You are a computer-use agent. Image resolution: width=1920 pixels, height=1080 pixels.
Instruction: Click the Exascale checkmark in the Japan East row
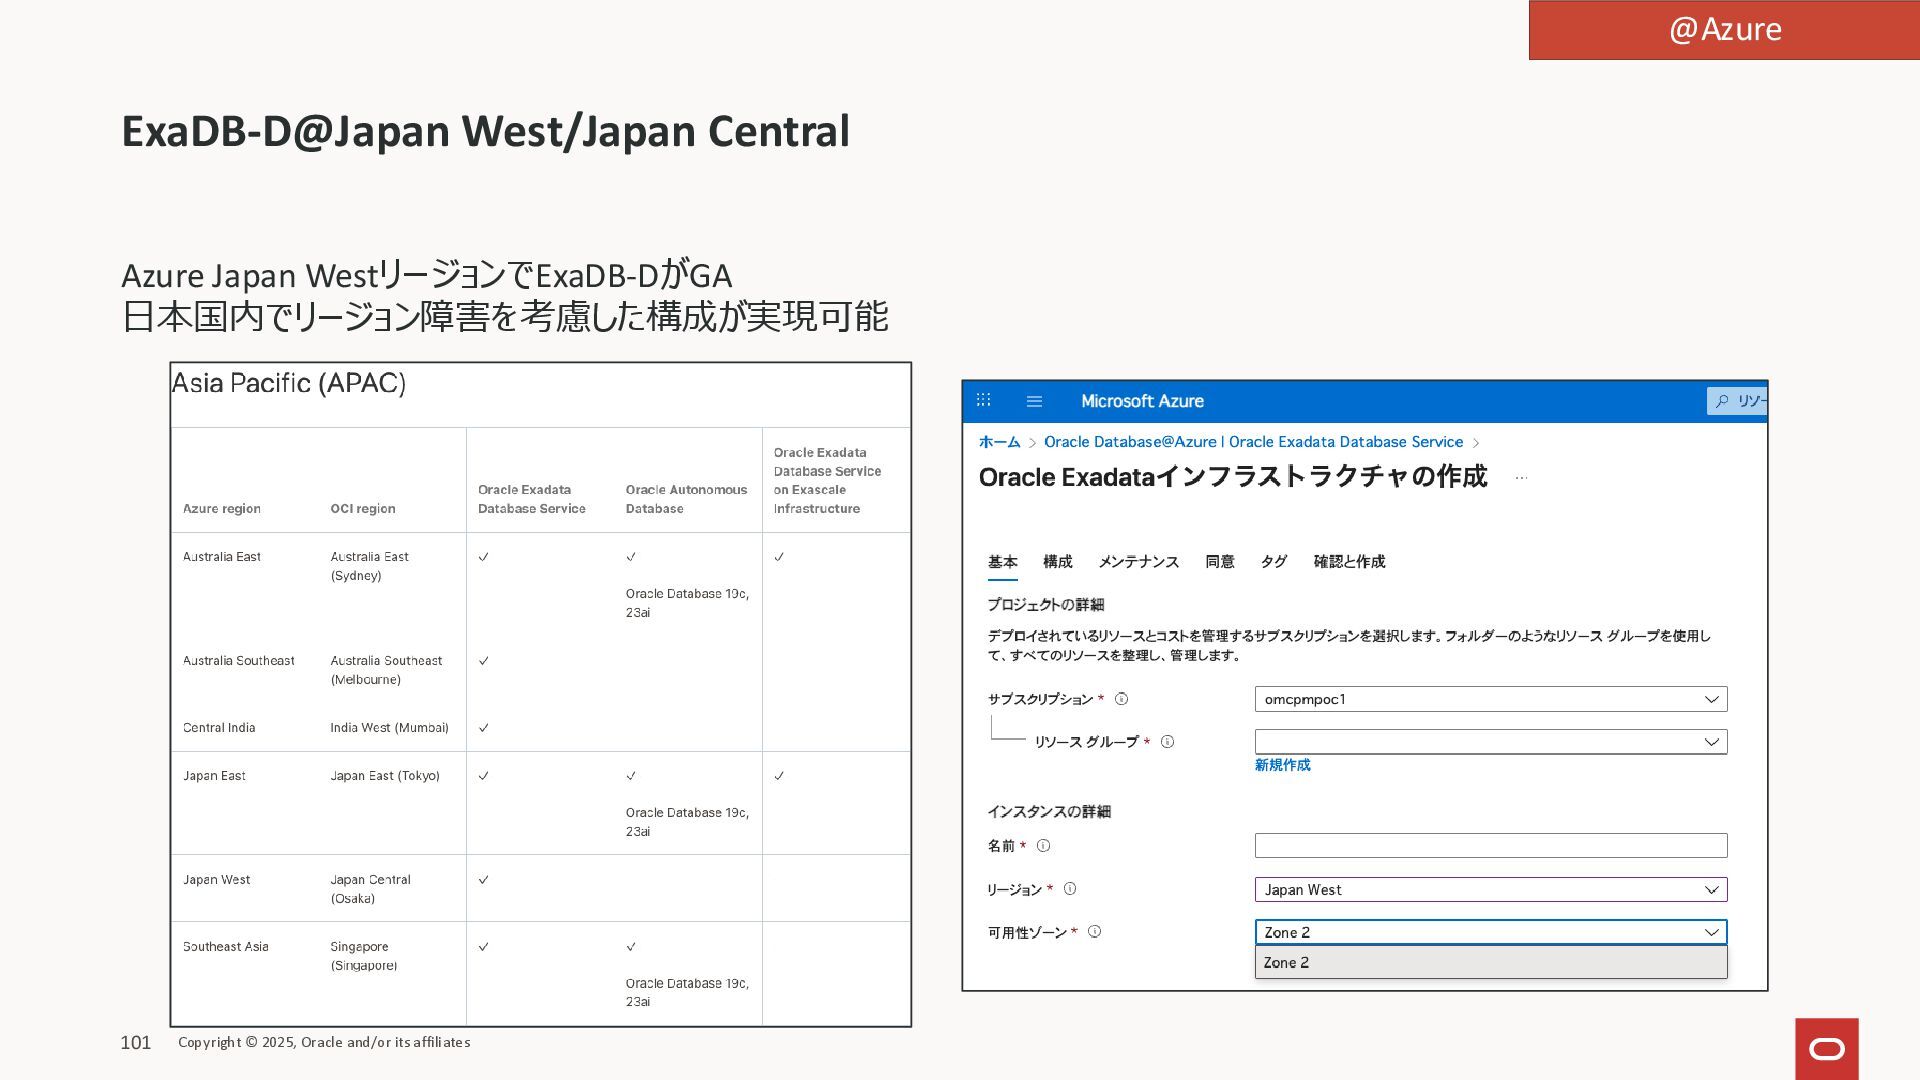coord(779,776)
